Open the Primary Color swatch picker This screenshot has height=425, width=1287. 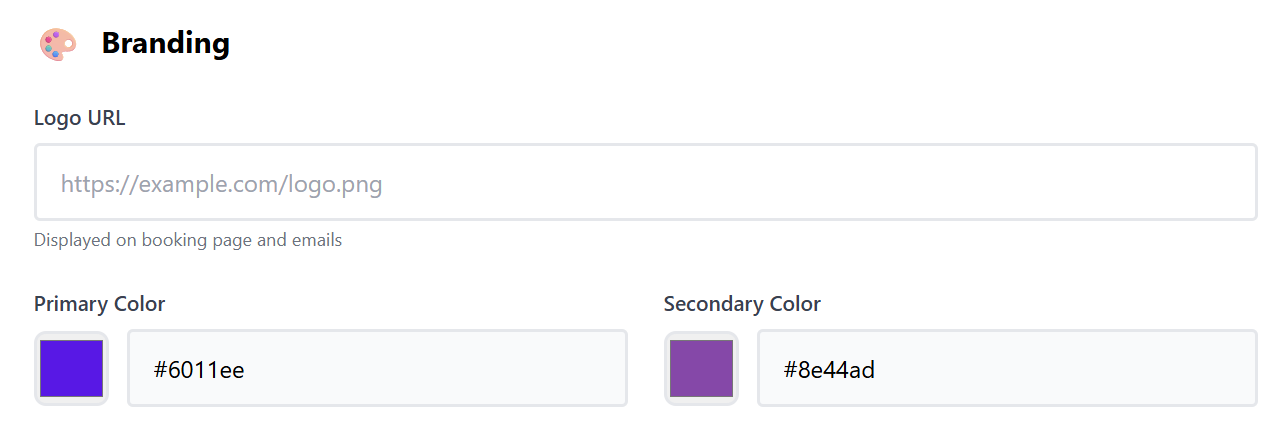point(71,368)
